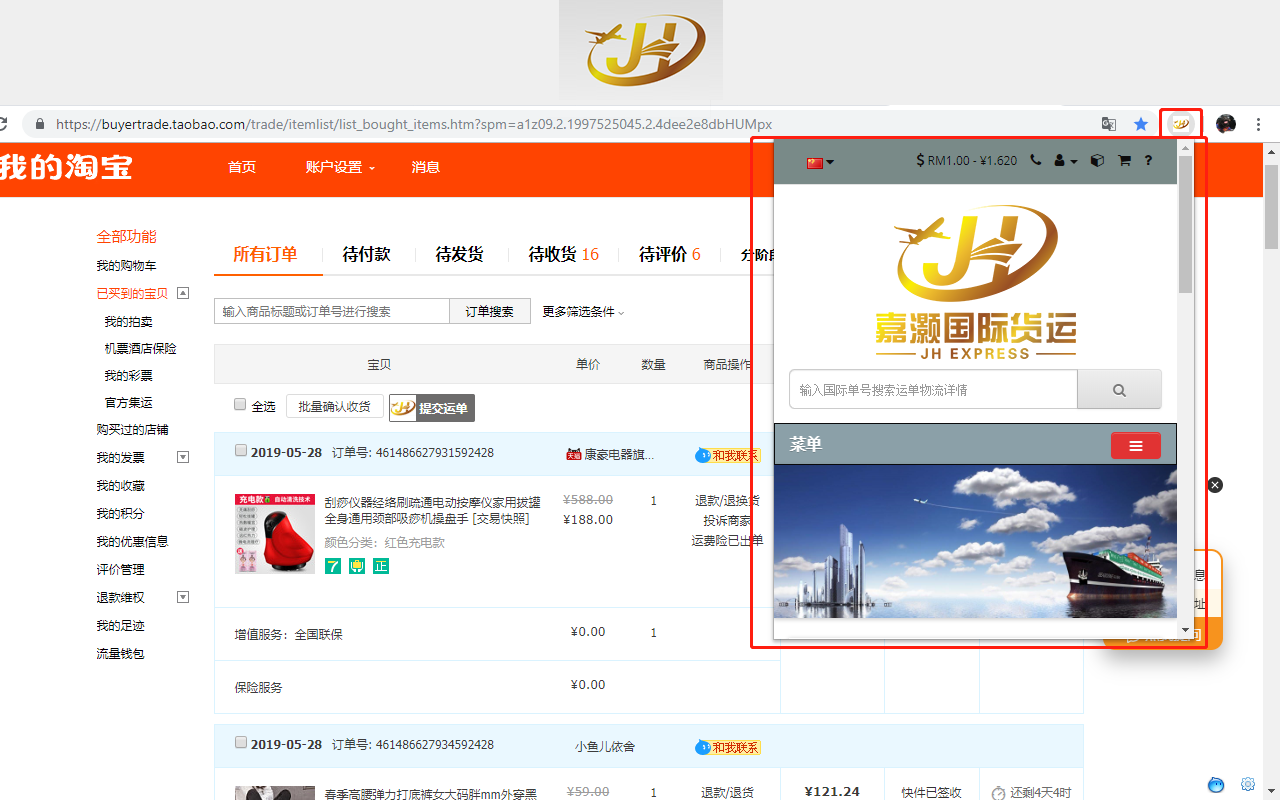Click the question mark help icon

[x=1148, y=160]
